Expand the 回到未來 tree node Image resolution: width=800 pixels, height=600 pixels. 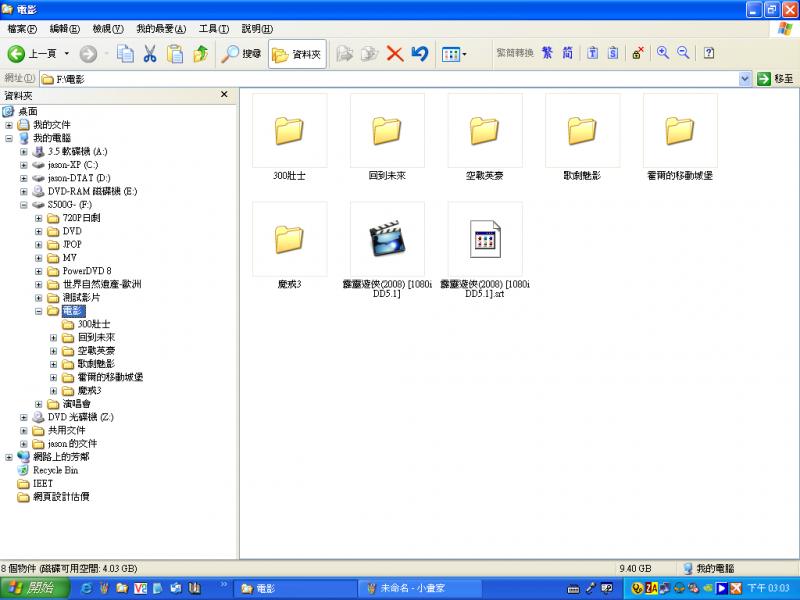click(x=53, y=337)
